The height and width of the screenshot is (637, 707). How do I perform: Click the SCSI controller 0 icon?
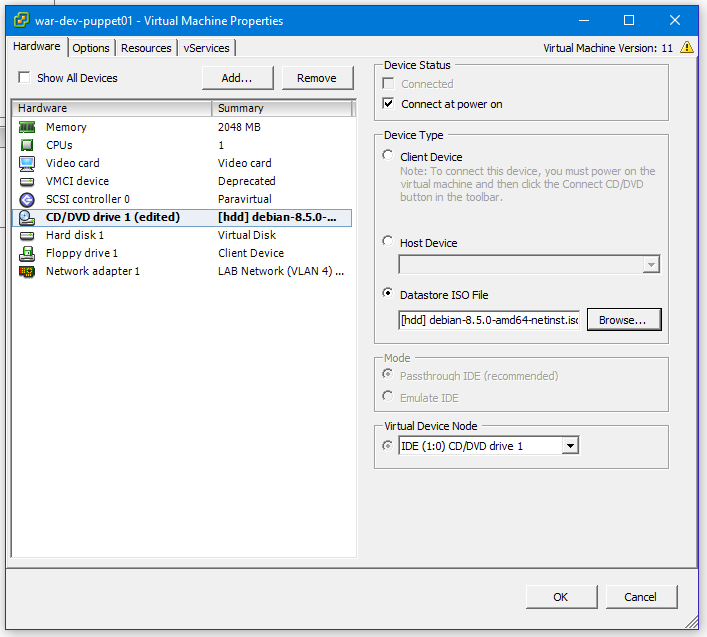27,199
